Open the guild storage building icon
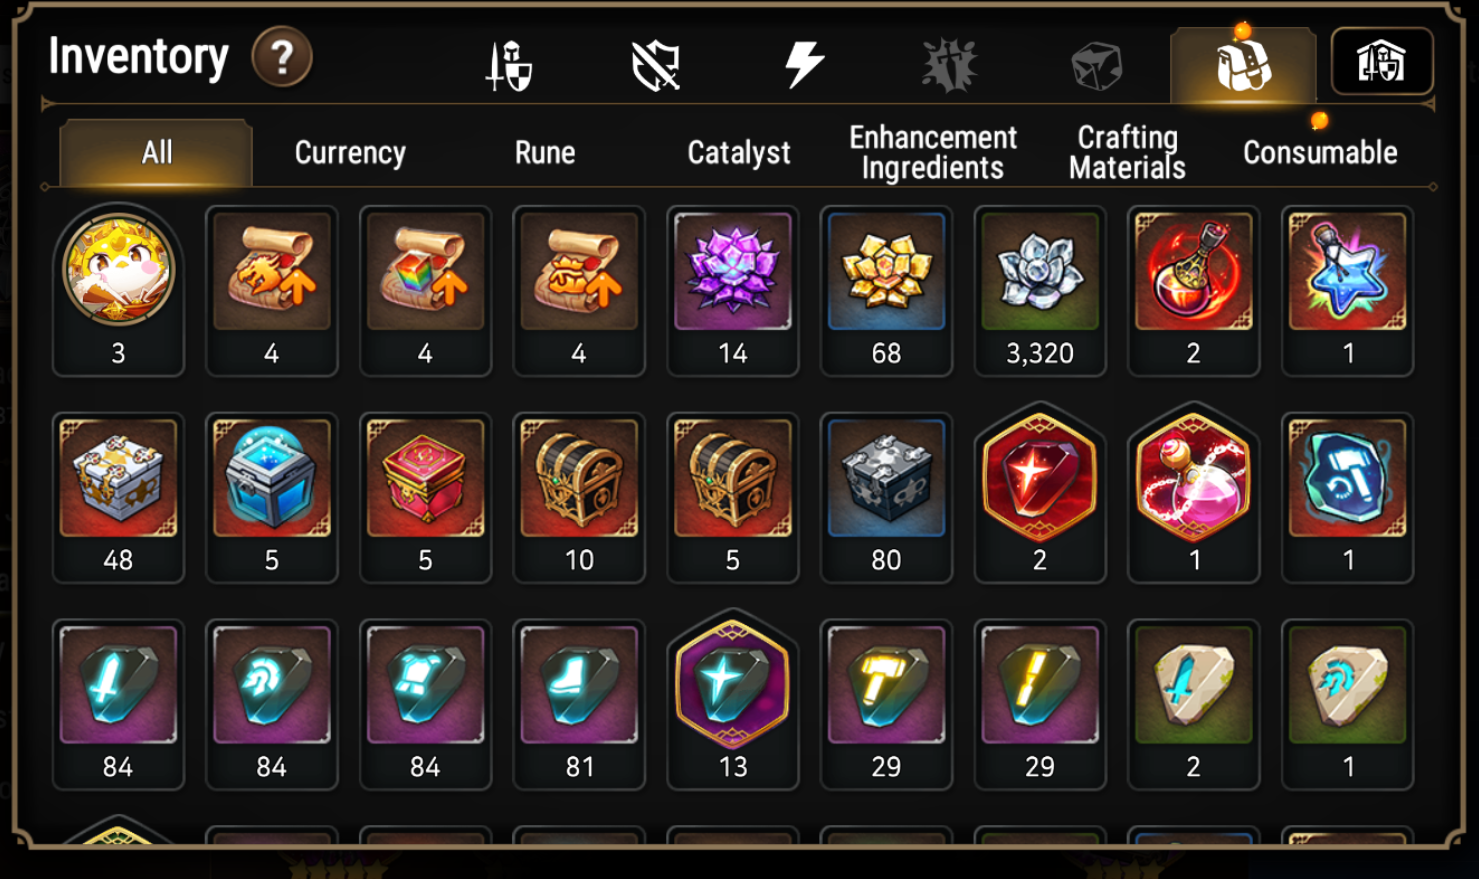 click(x=1382, y=62)
